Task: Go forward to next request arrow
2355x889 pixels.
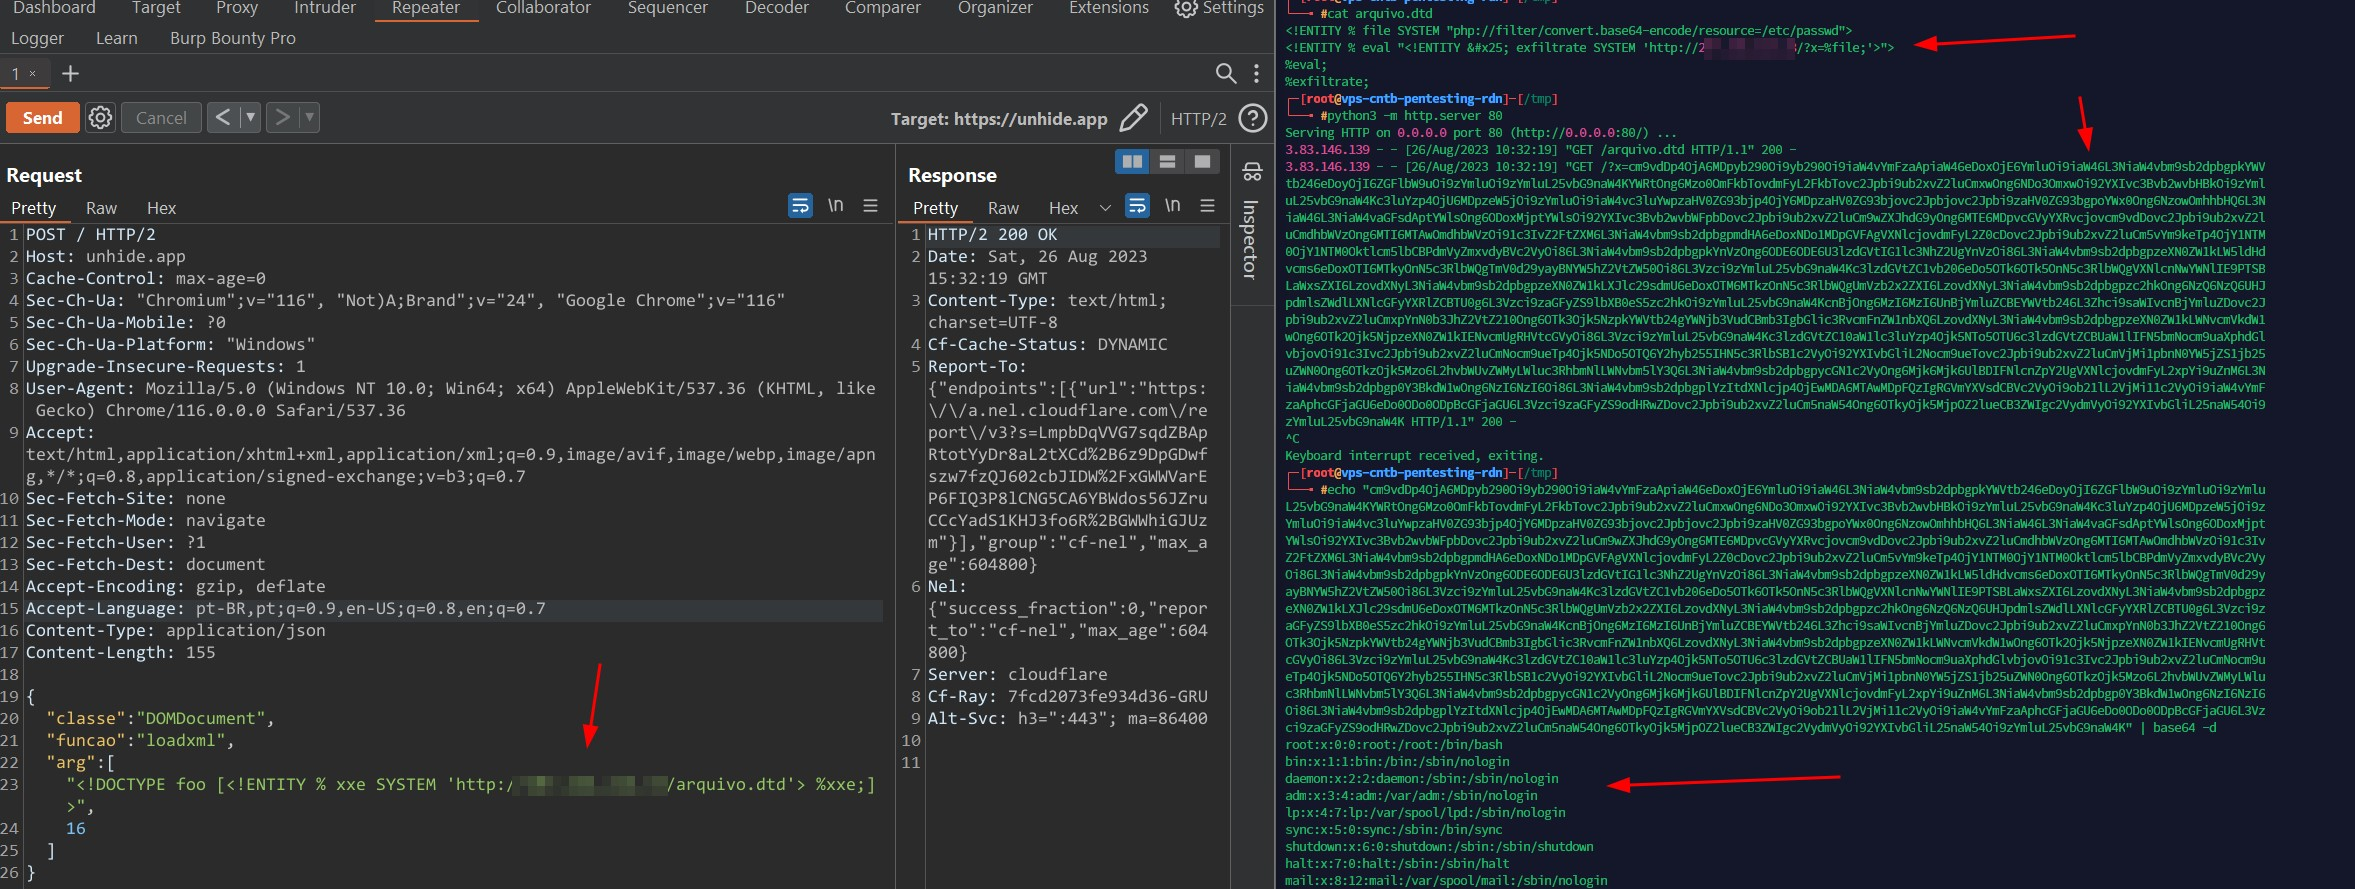Action: [283, 118]
